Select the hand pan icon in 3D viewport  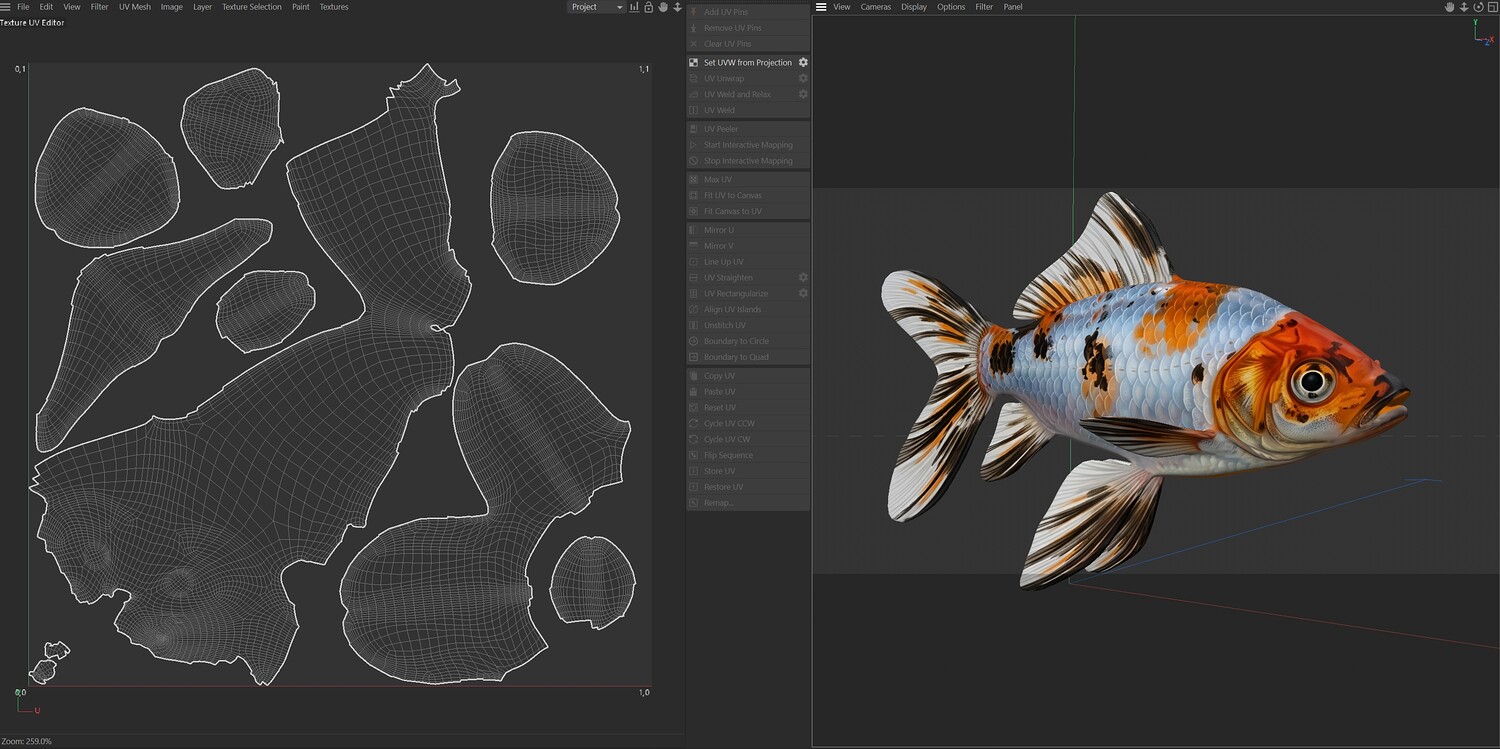tap(1450, 7)
